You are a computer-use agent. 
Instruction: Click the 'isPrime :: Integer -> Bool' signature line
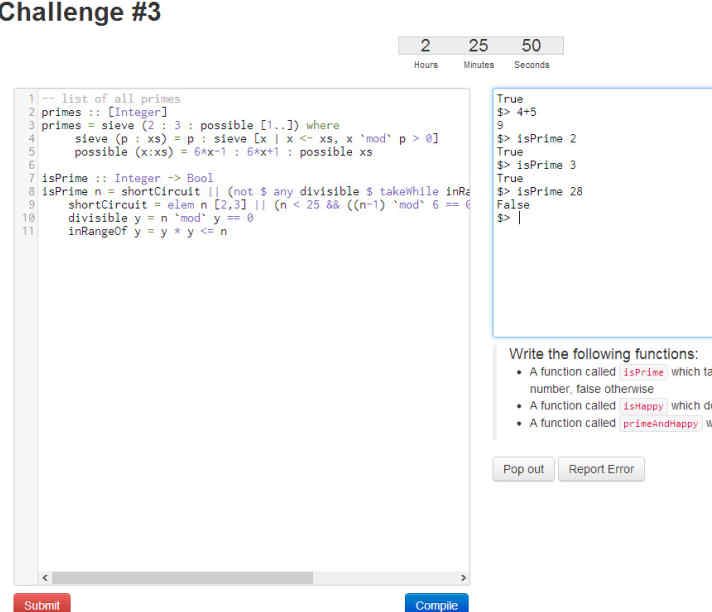point(127,178)
